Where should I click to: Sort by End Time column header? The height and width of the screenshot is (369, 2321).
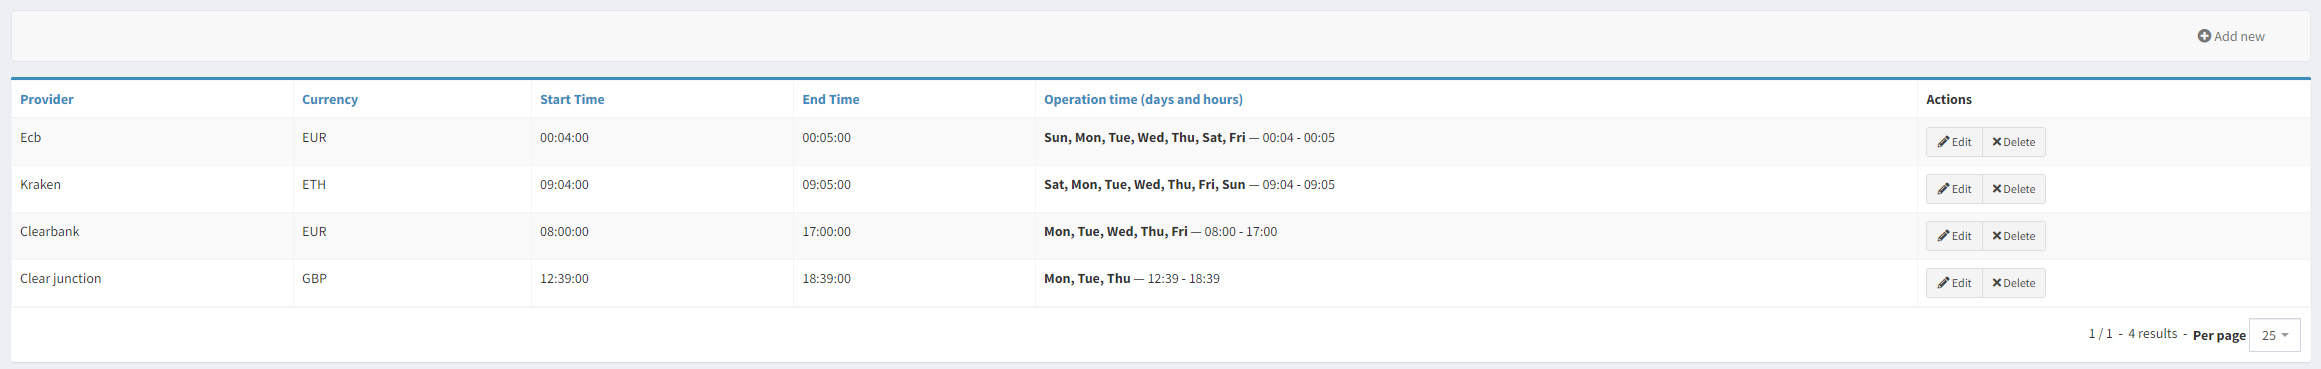pos(831,99)
